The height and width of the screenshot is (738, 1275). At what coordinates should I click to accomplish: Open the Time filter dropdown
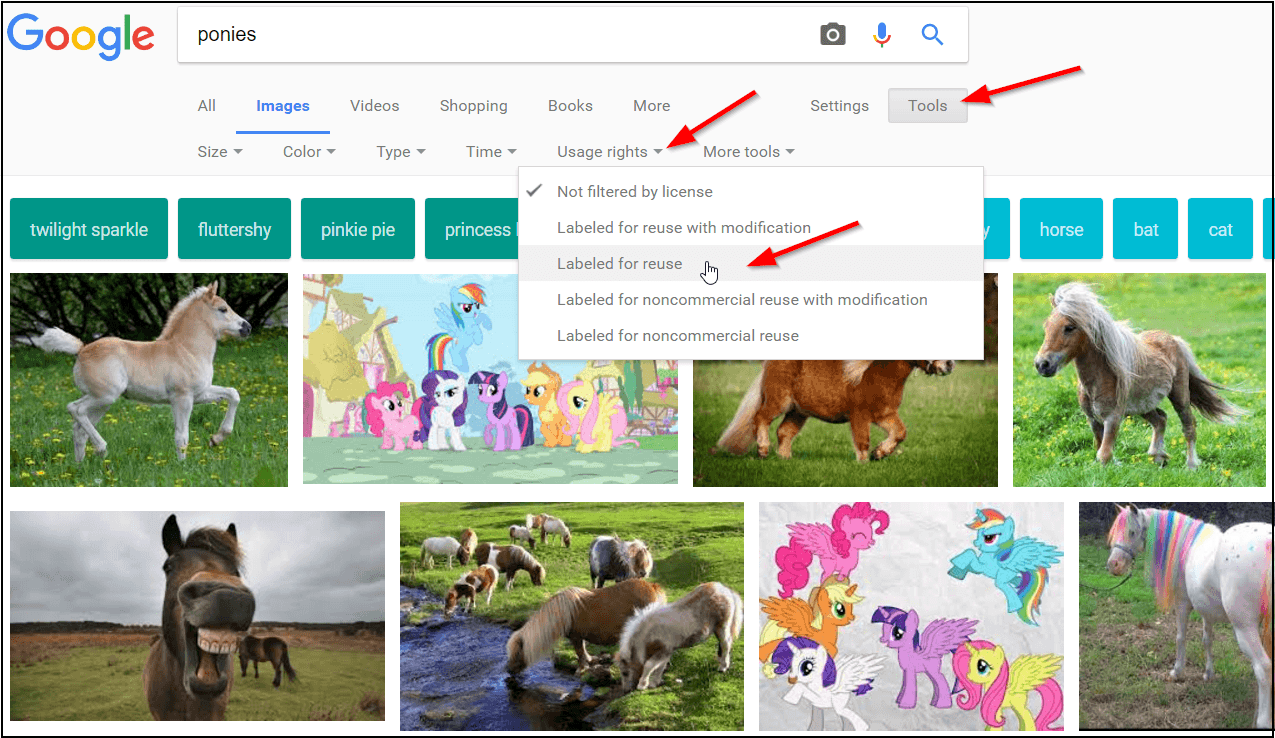[489, 151]
